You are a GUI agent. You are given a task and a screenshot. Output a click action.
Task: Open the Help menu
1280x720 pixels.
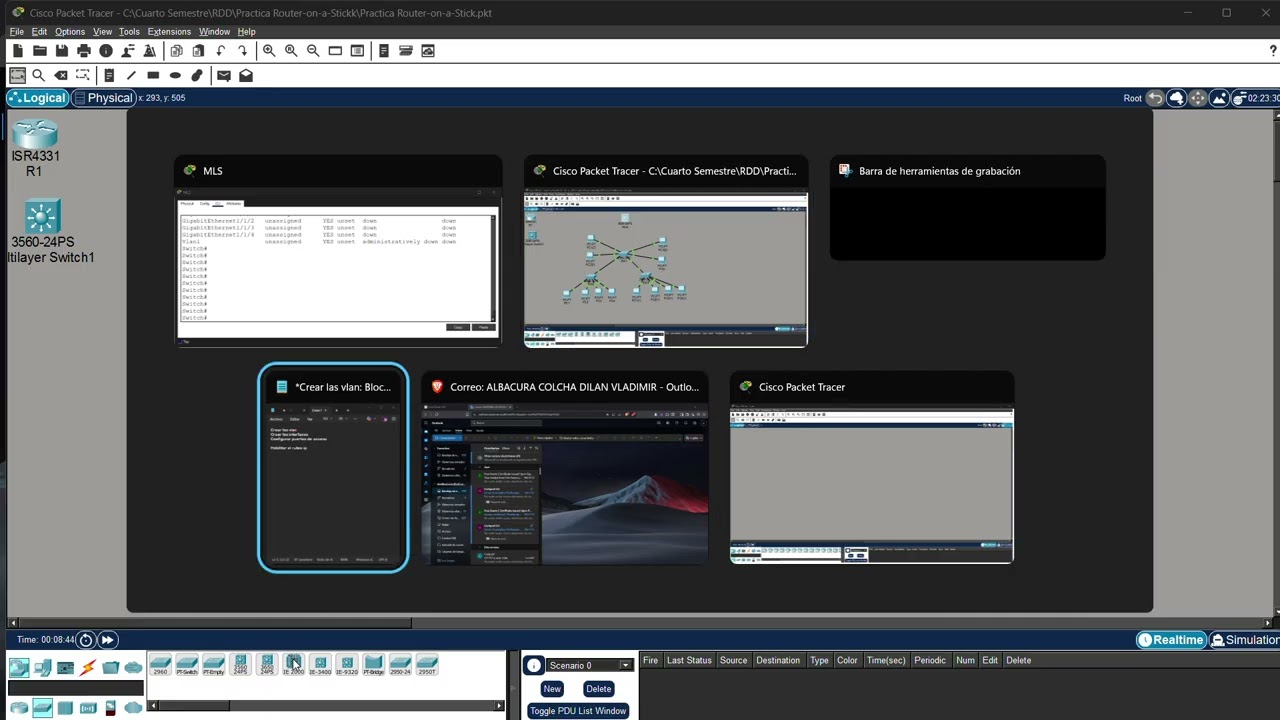coord(246,32)
